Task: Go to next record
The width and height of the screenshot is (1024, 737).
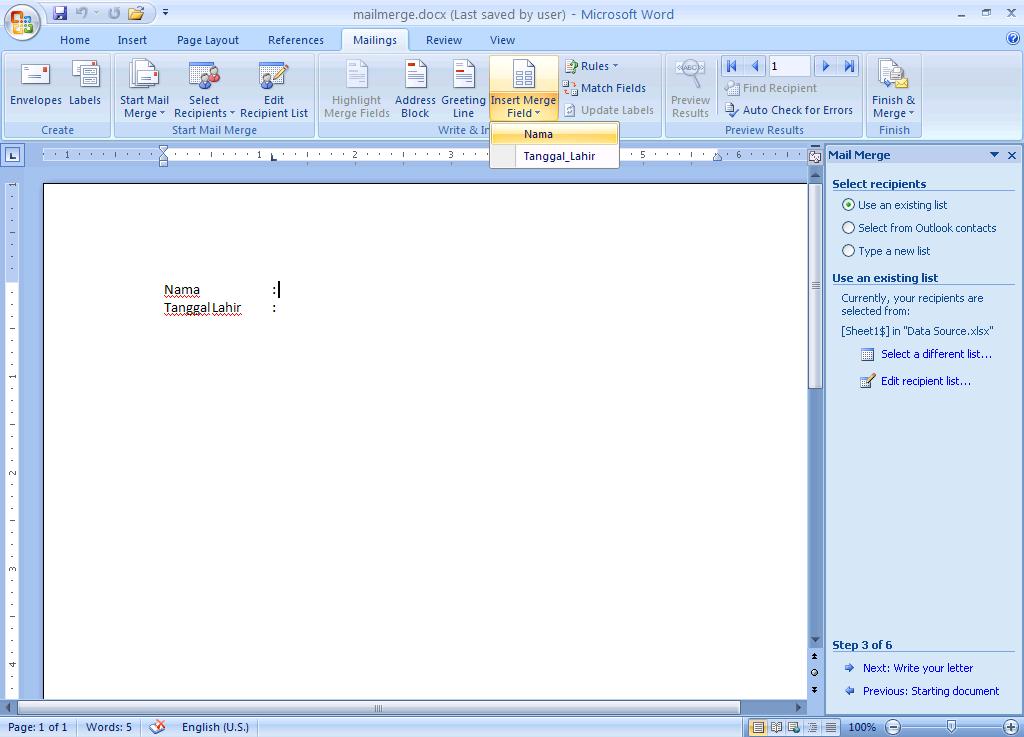Action: [x=825, y=66]
